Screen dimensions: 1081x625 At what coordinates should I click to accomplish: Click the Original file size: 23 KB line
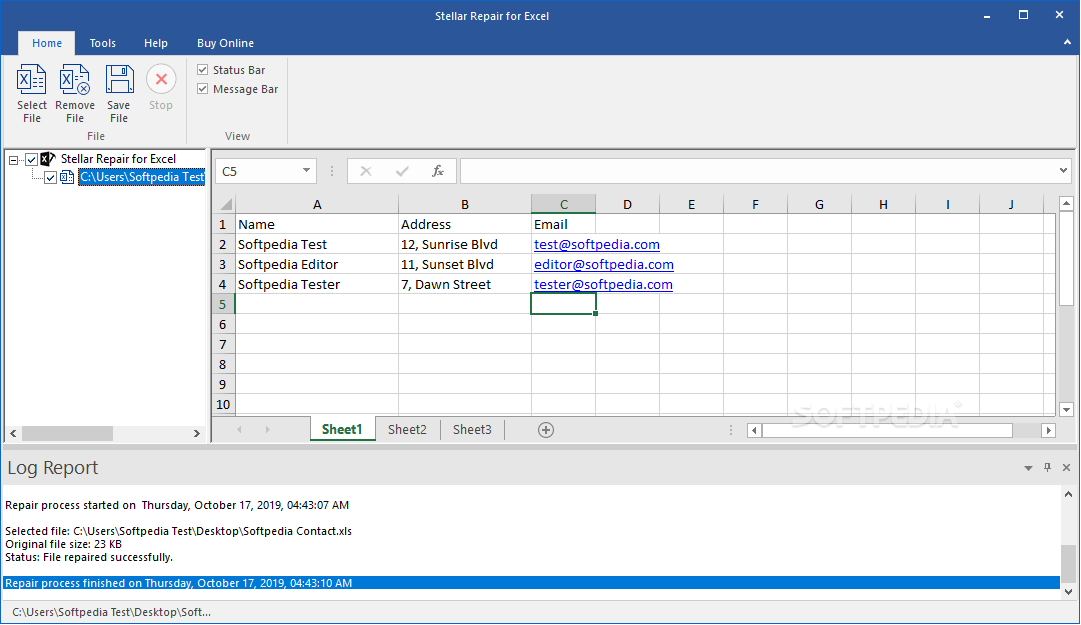pyautogui.click(x=63, y=544)
